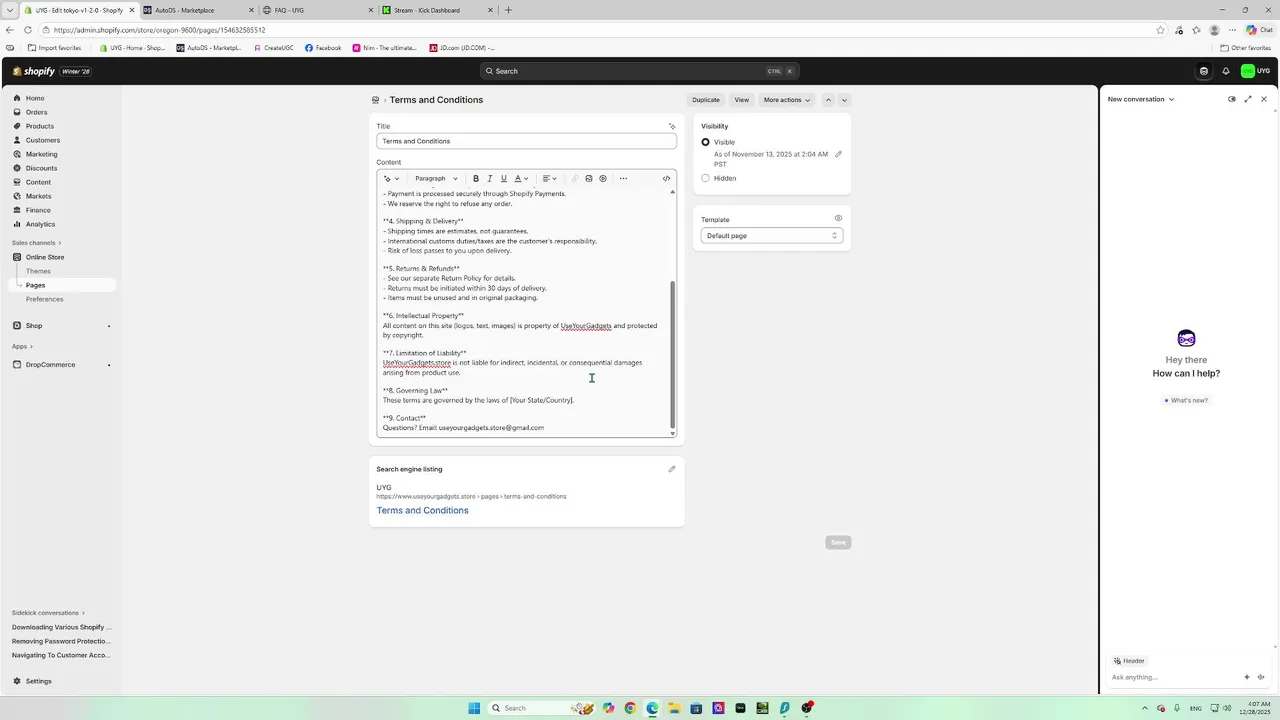The width and height of the screenshot is (1280, 720).
Task: Open the Default page template dropdown
Action: click(x=772, y=236)
